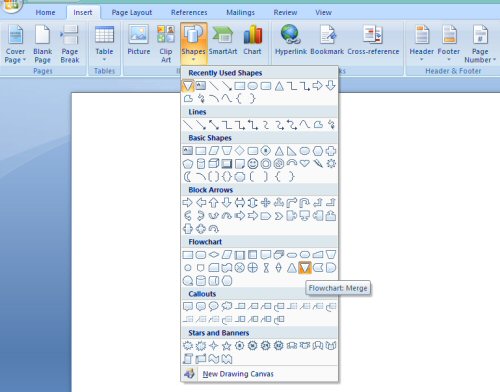Image resolution: width=500 pixels, height=392 pixels.
Task: Select the 4-Point Star shape
Action: coord(214,346)
